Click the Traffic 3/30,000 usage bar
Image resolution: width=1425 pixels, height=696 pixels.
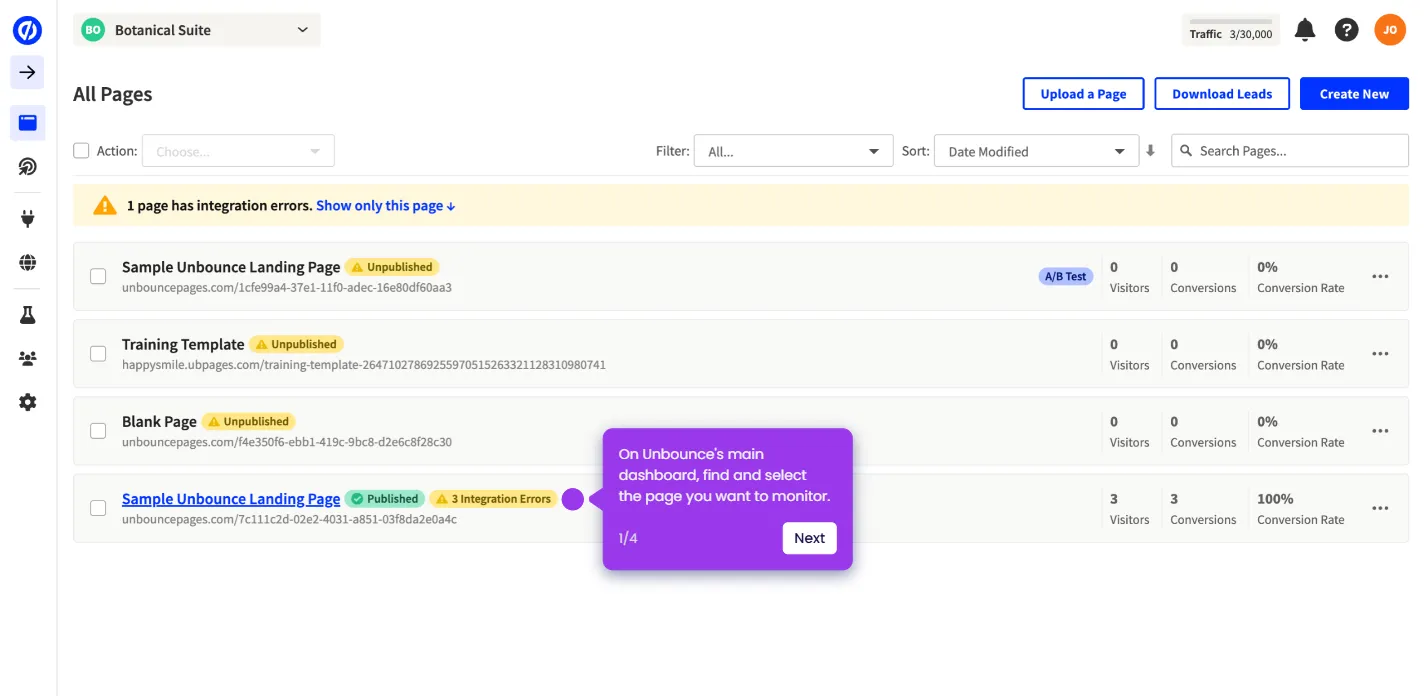tap(1230, 30)
